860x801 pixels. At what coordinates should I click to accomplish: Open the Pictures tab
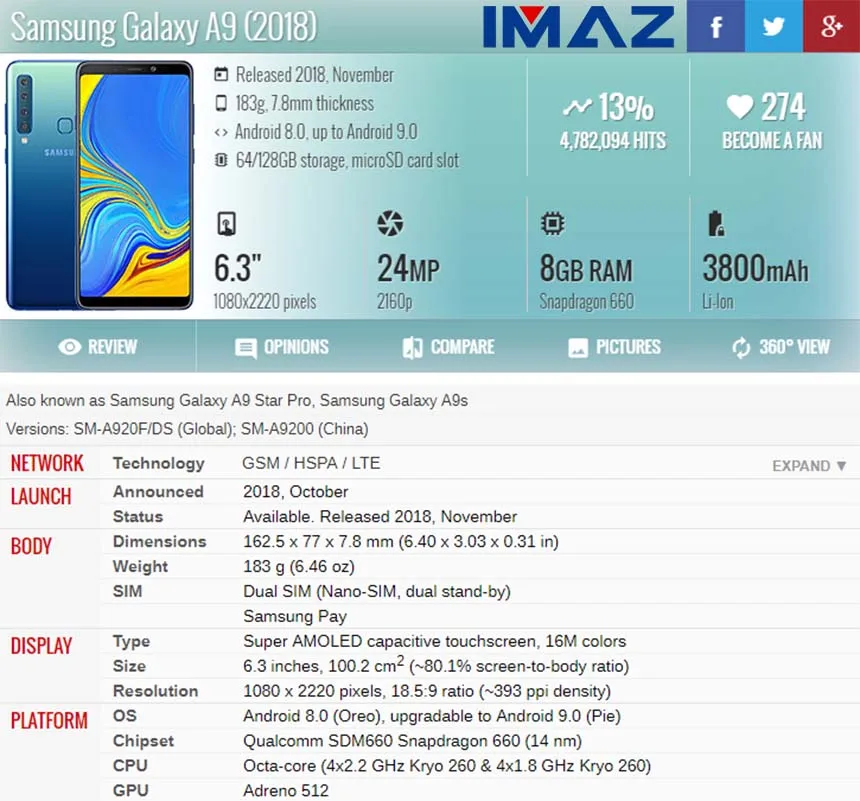coord(614,347)
